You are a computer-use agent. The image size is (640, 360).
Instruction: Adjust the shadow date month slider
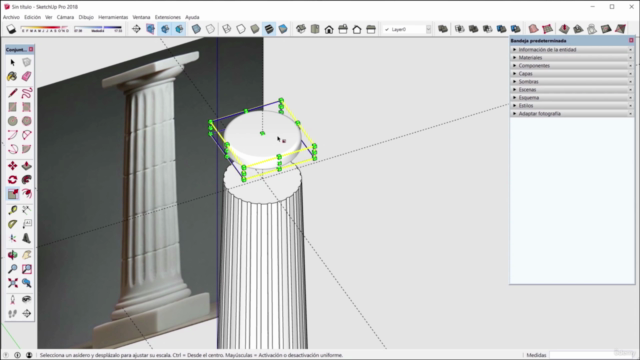point(45,29)
